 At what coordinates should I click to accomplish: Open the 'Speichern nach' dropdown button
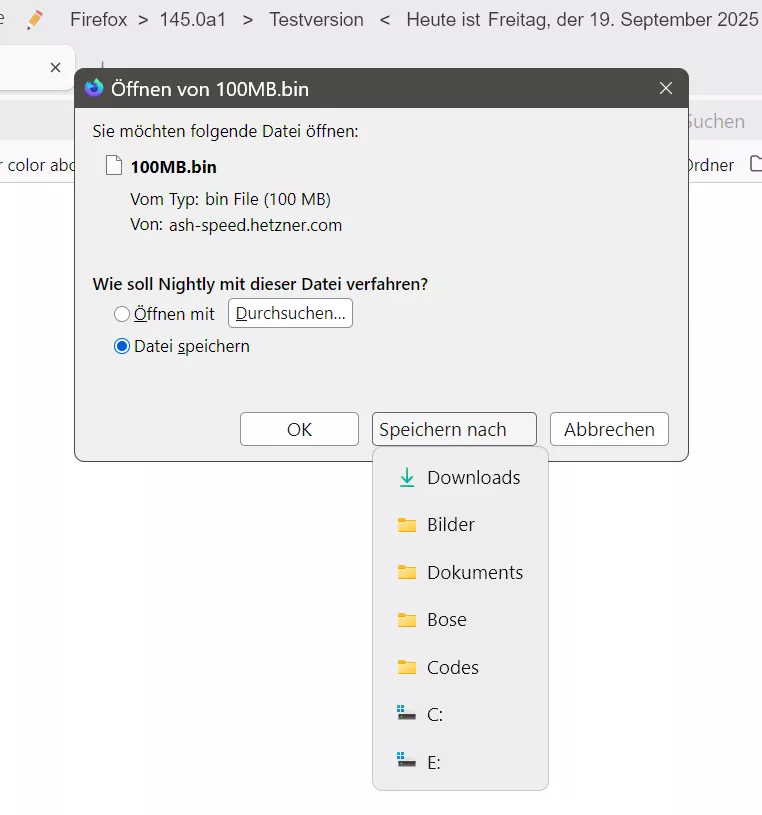(x=454, y=429)
